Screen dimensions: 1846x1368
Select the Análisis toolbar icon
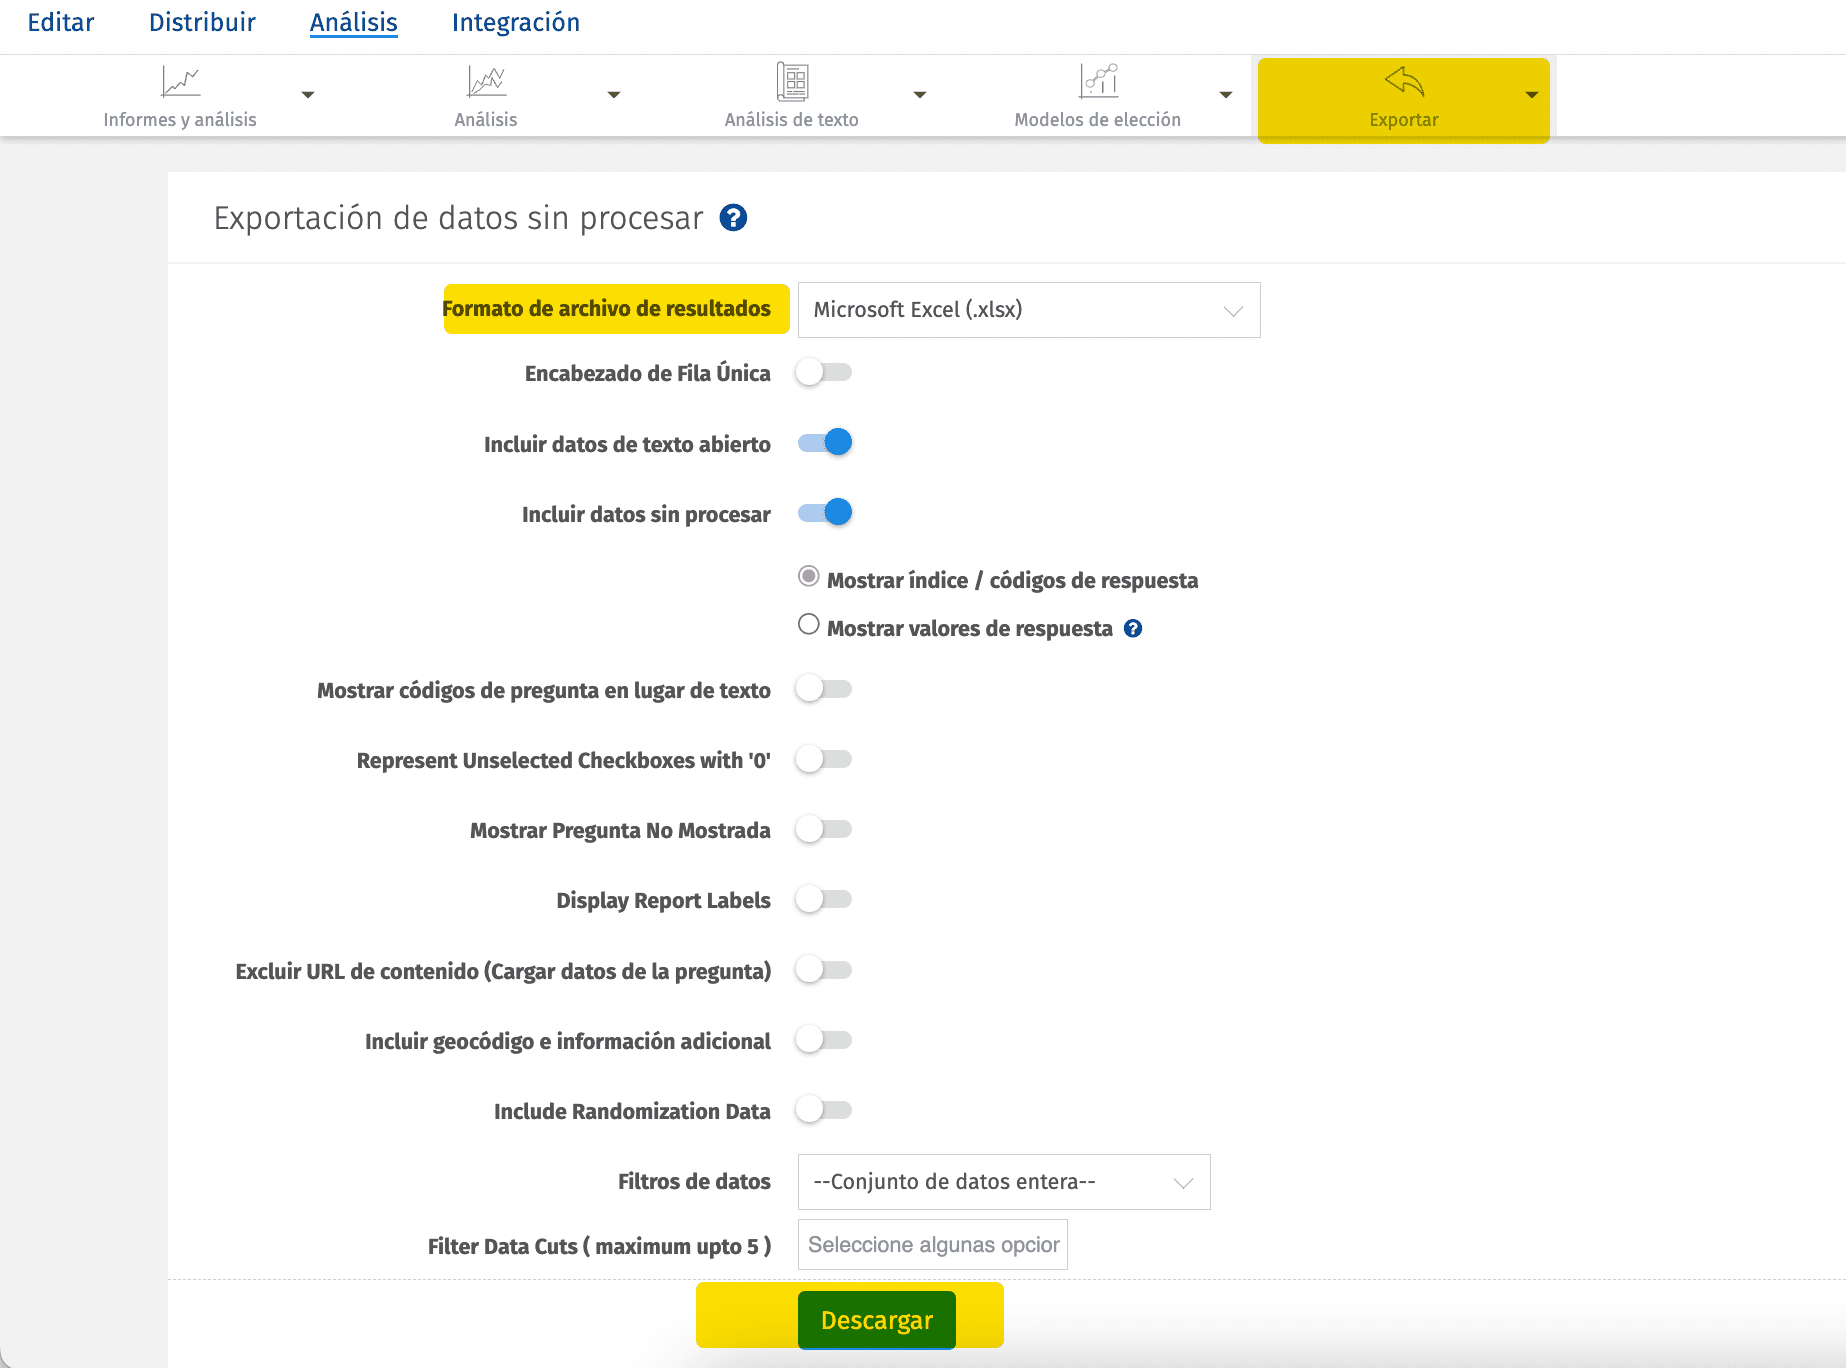(486, 82)
